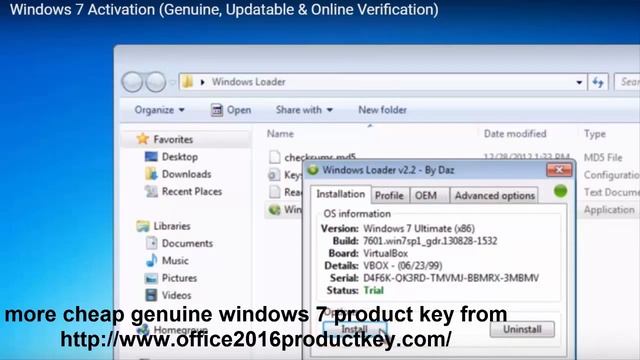The image size is (640, 360).
Task: Click the Videos filmstrip icon
Action: [151, 295]
